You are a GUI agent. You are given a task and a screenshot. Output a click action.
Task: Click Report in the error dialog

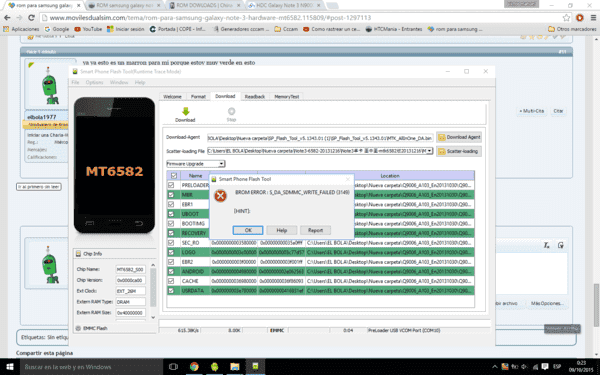pos(315,230)
